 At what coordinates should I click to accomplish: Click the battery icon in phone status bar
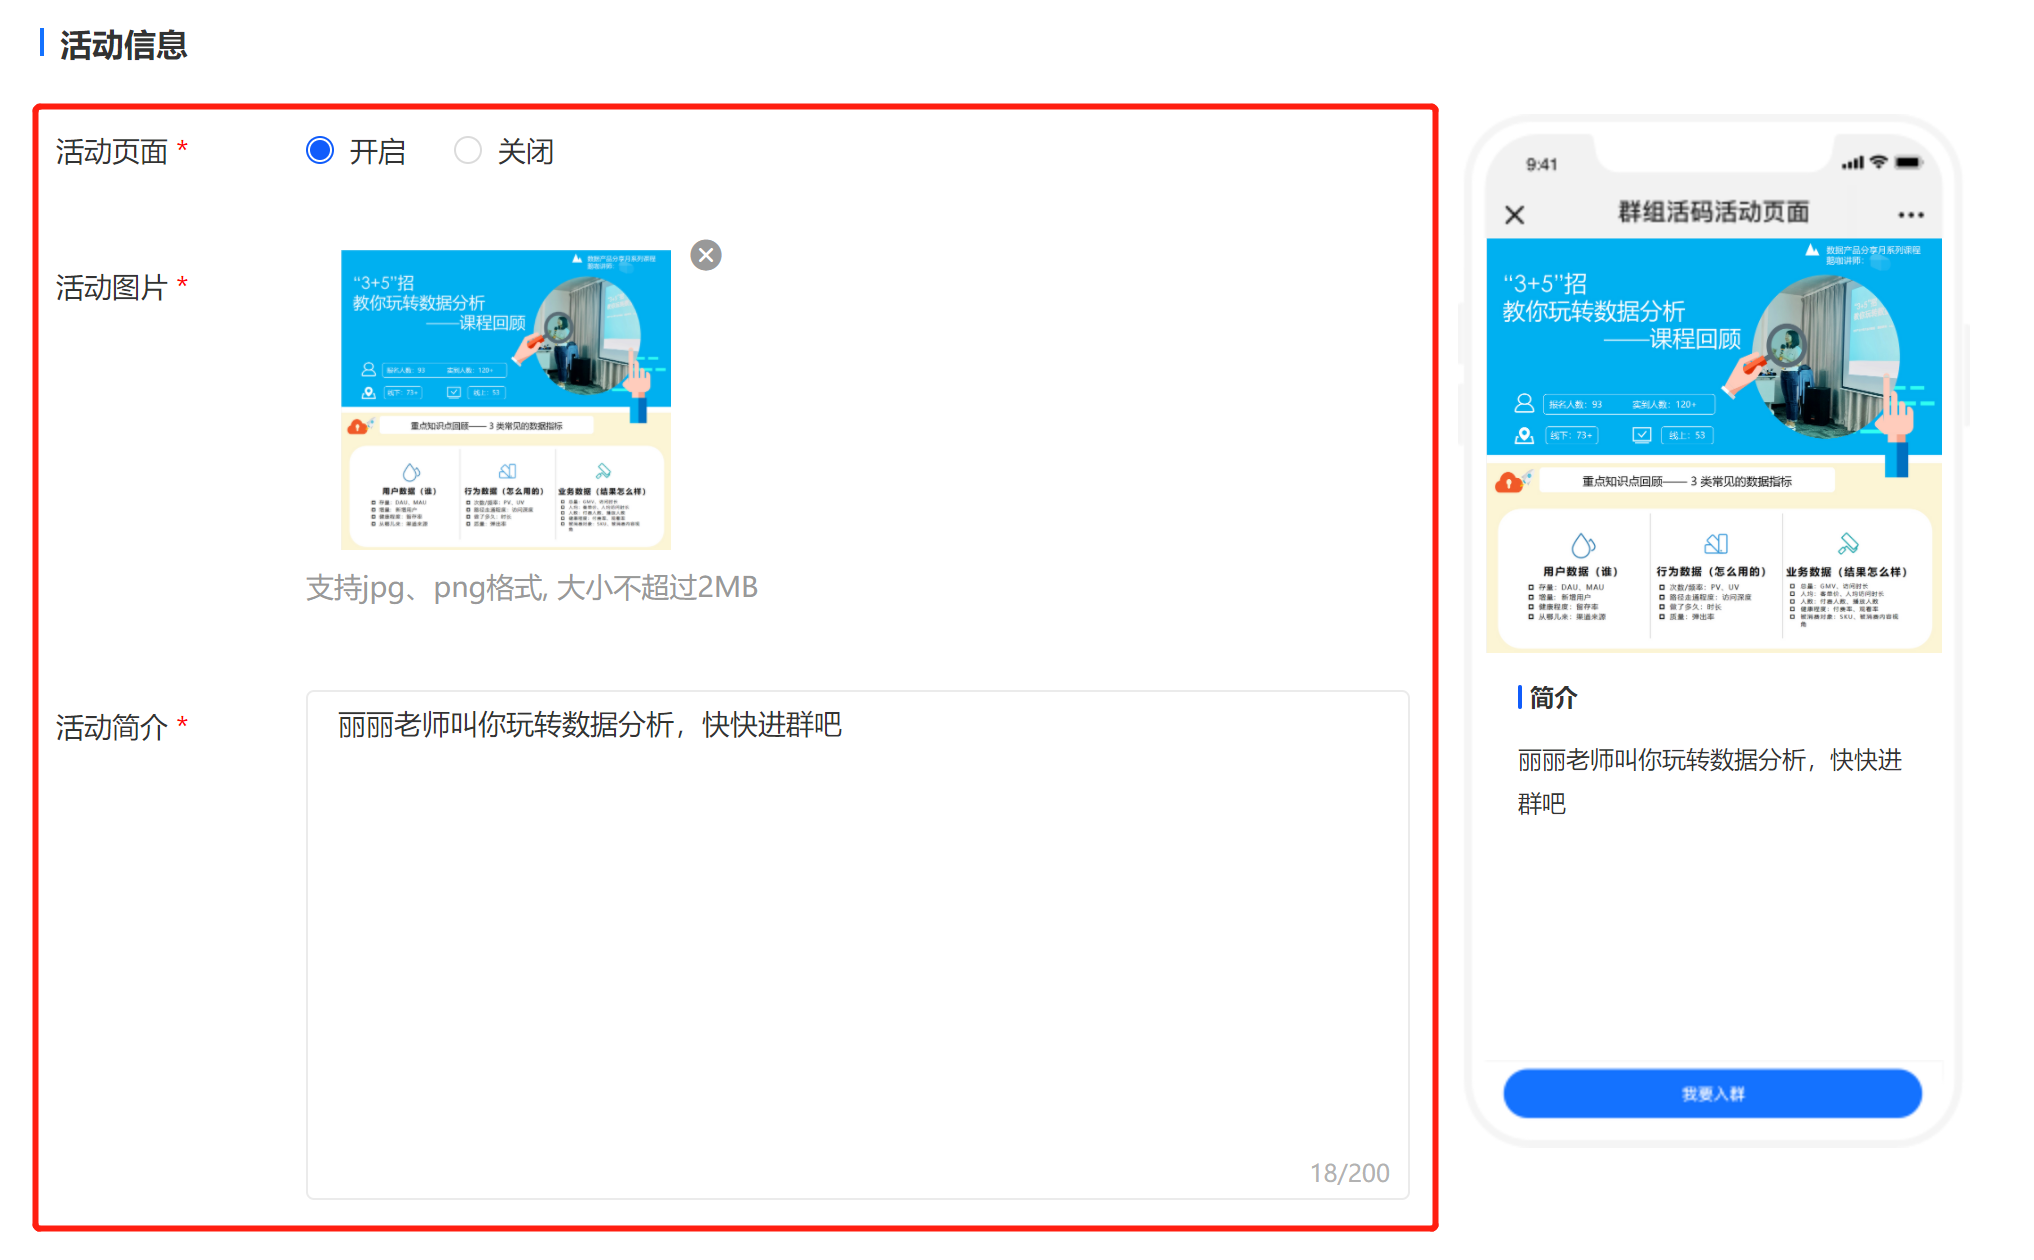1908,162
